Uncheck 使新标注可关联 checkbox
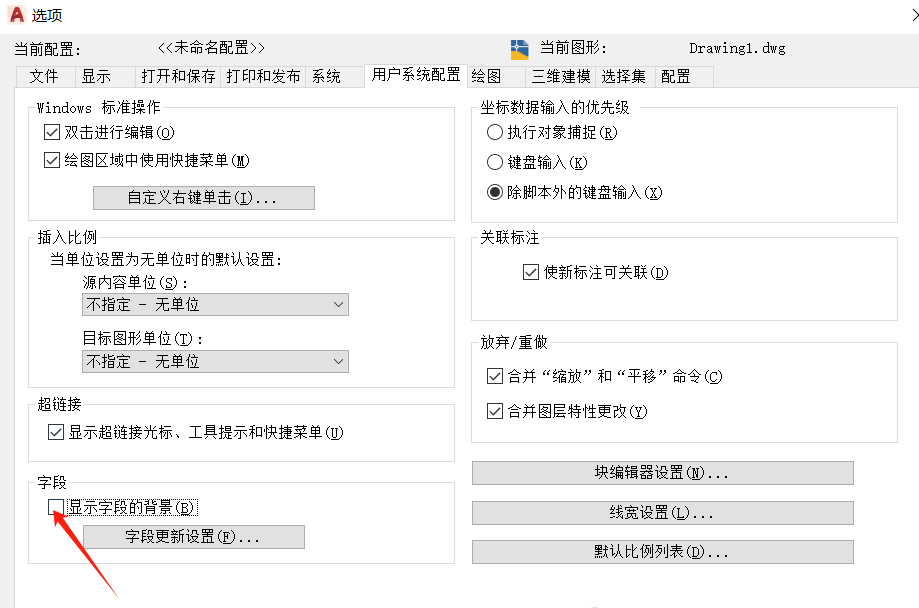Image resolution: width=919 pixels, height=608 pixels. [531, 272]
